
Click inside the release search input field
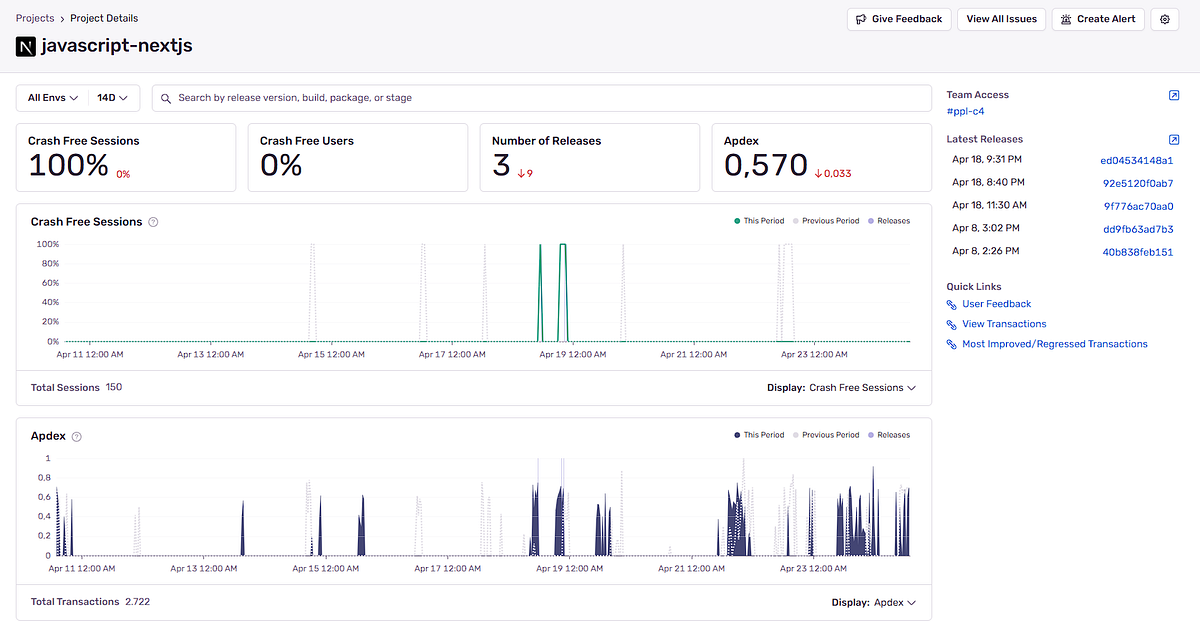coord(400,97)
